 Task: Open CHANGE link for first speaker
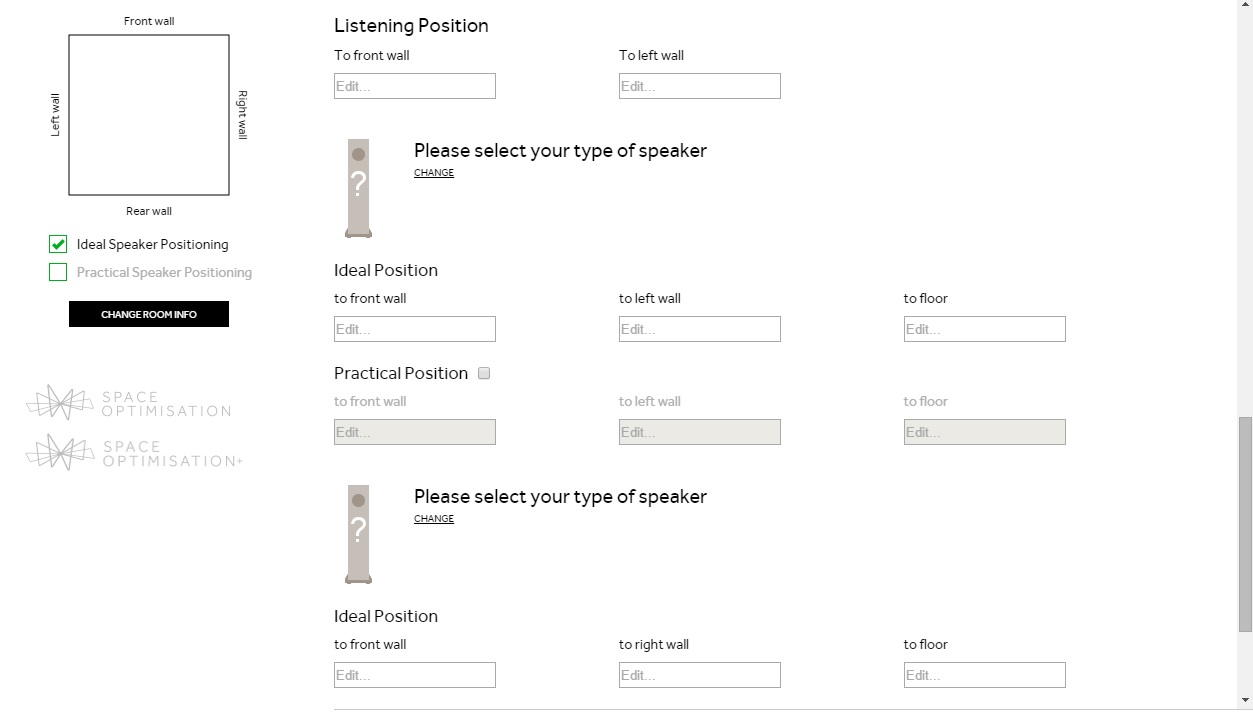[x=434, y=173]
